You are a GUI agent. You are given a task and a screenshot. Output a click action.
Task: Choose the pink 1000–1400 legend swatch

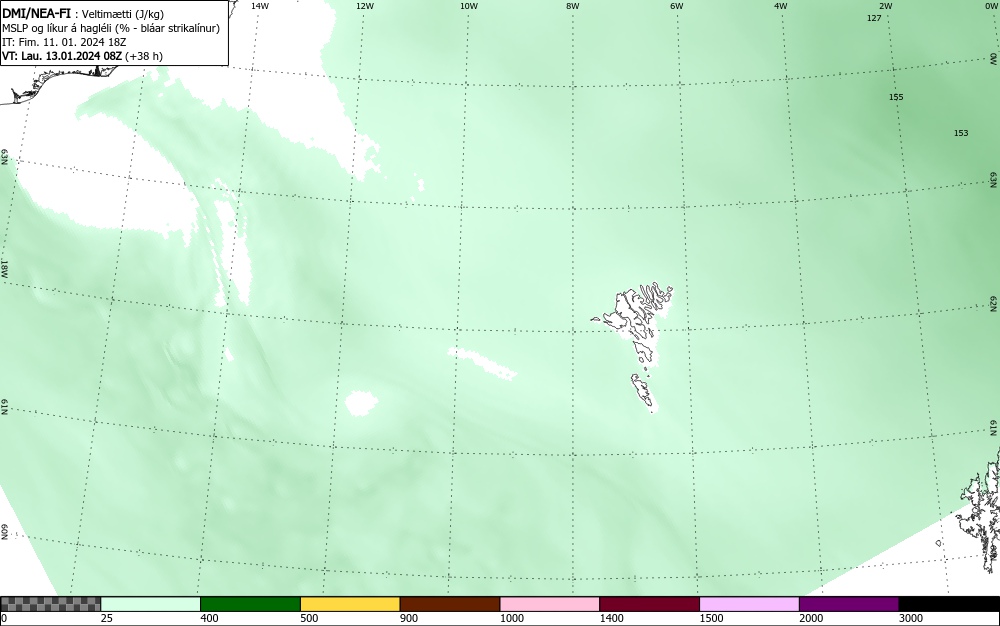(550, 604)
